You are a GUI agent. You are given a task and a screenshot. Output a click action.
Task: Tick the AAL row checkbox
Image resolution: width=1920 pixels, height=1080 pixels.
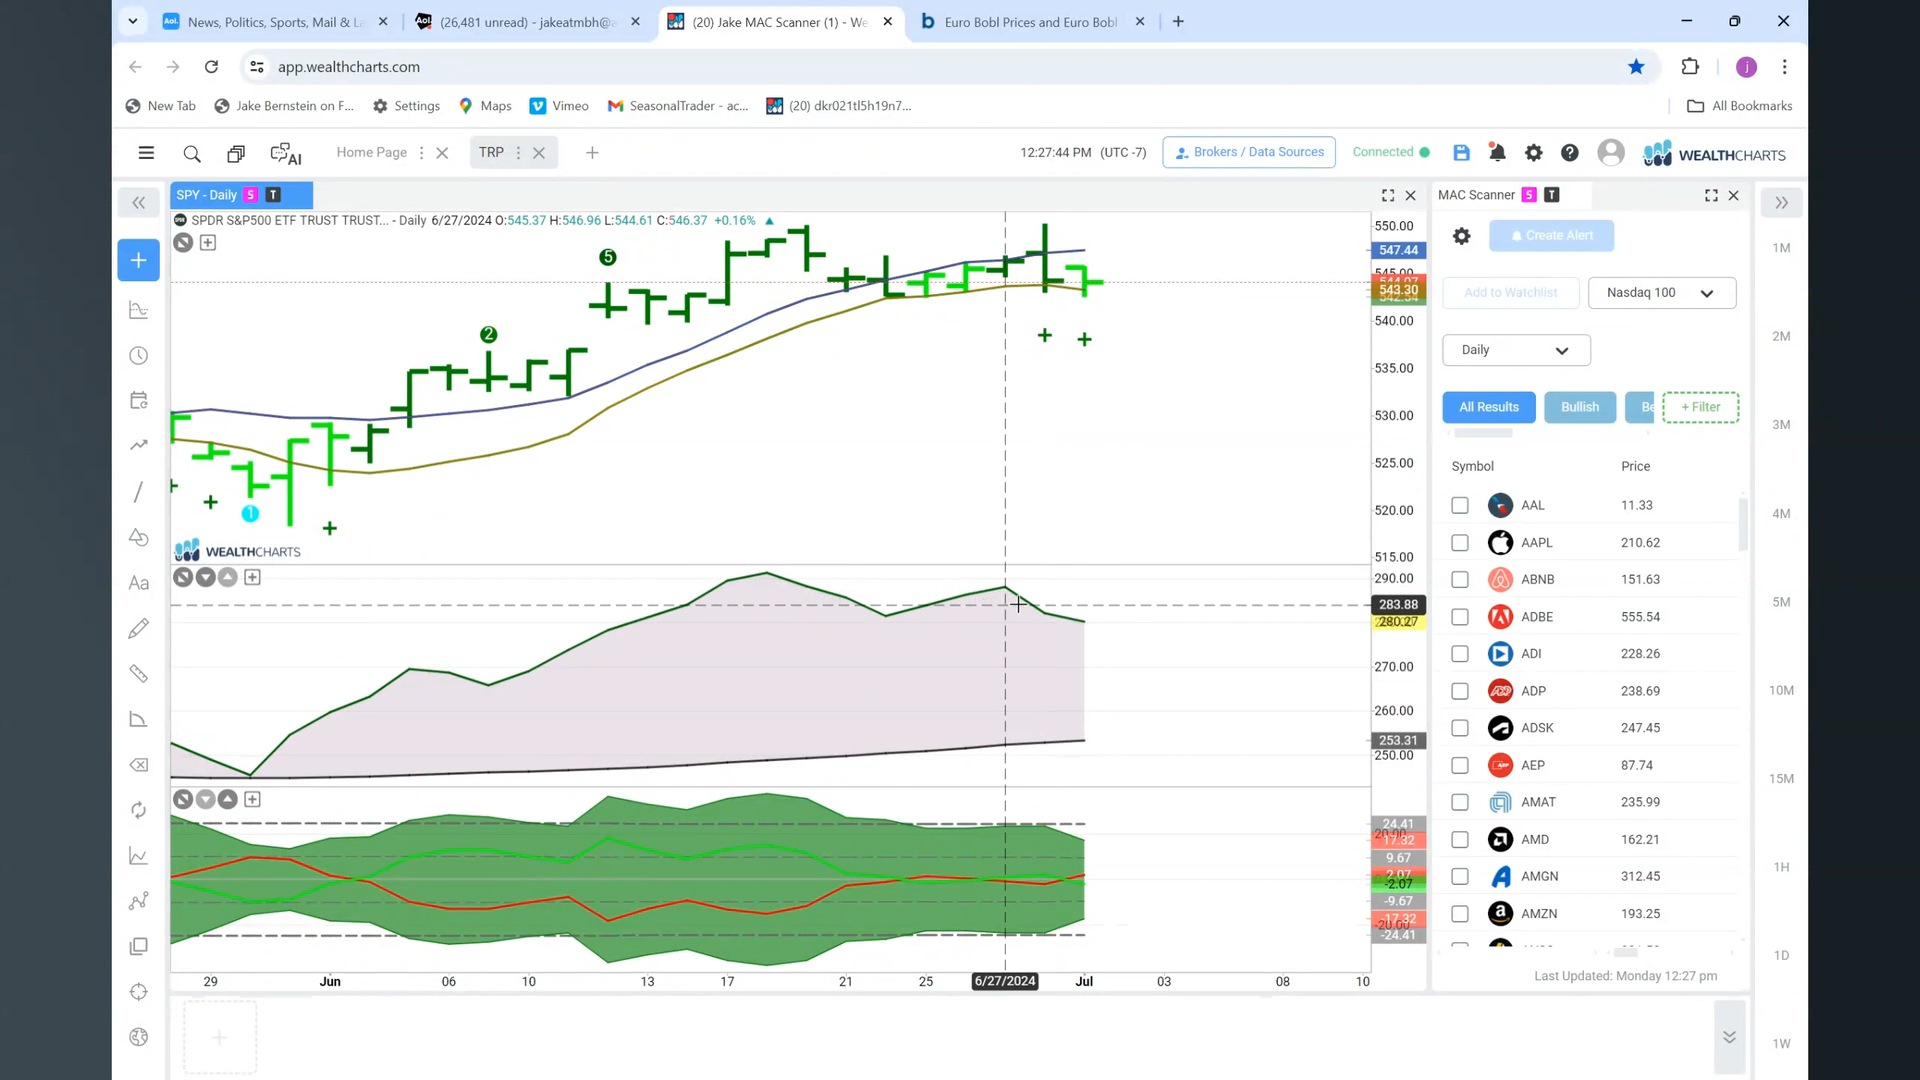[x=1460, y=505]
